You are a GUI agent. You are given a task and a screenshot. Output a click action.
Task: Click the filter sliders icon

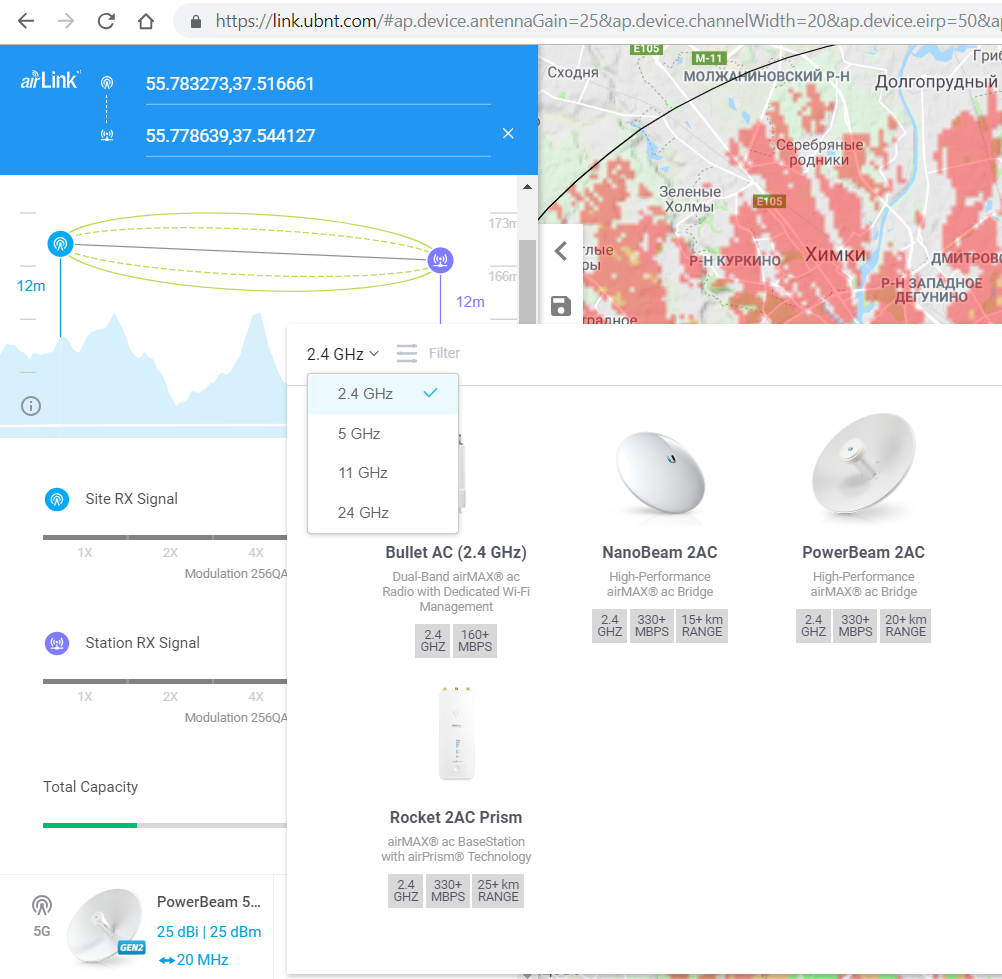pos(406,353)
